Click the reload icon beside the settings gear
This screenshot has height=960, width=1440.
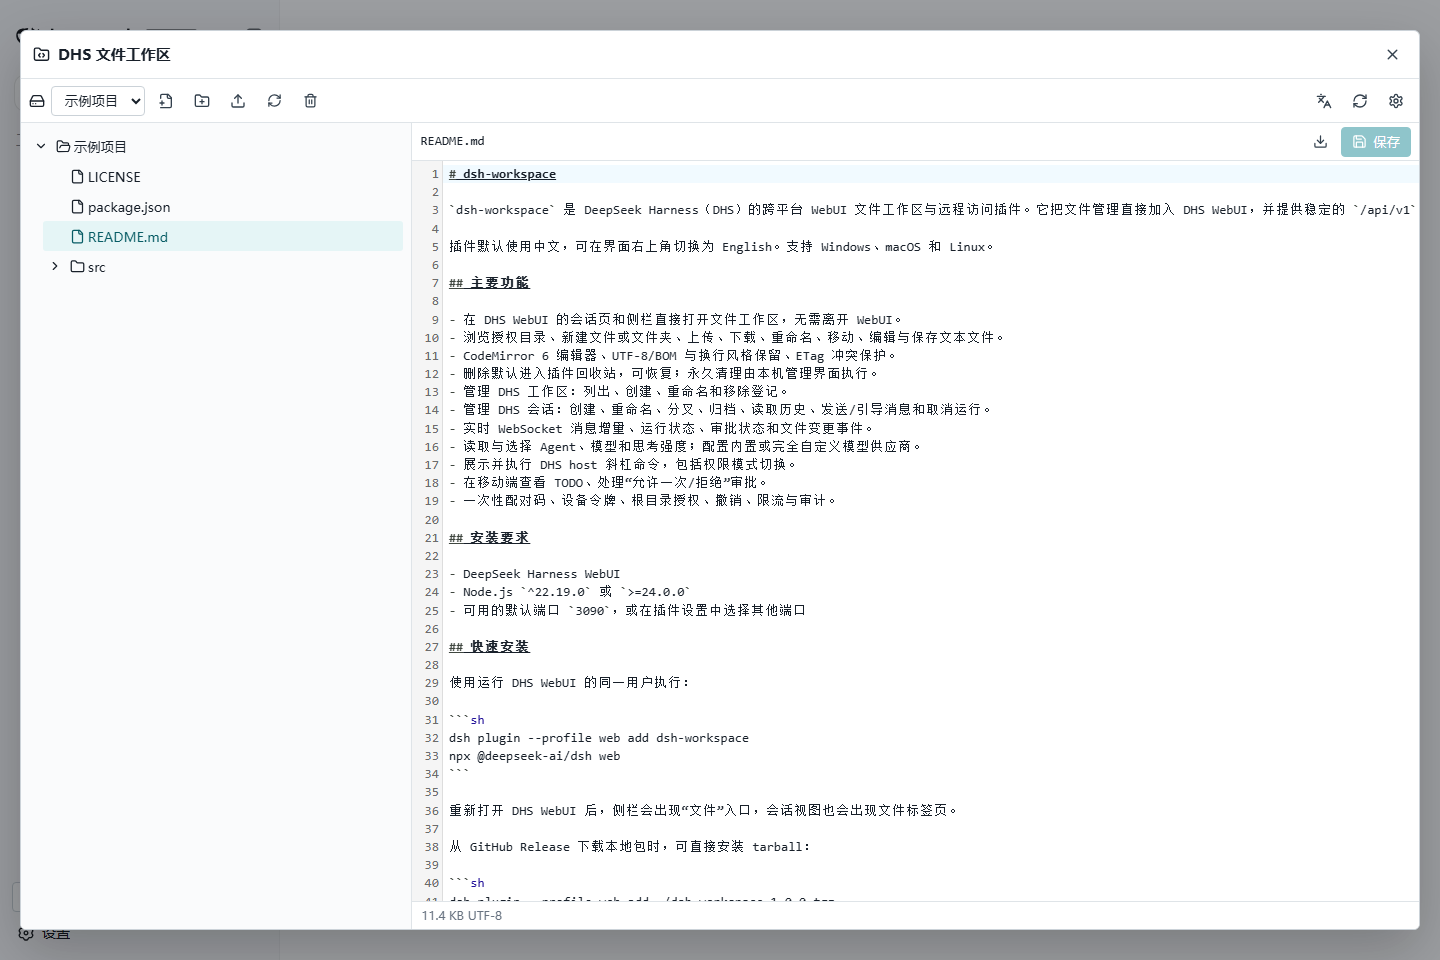[x=1360, y=101]
